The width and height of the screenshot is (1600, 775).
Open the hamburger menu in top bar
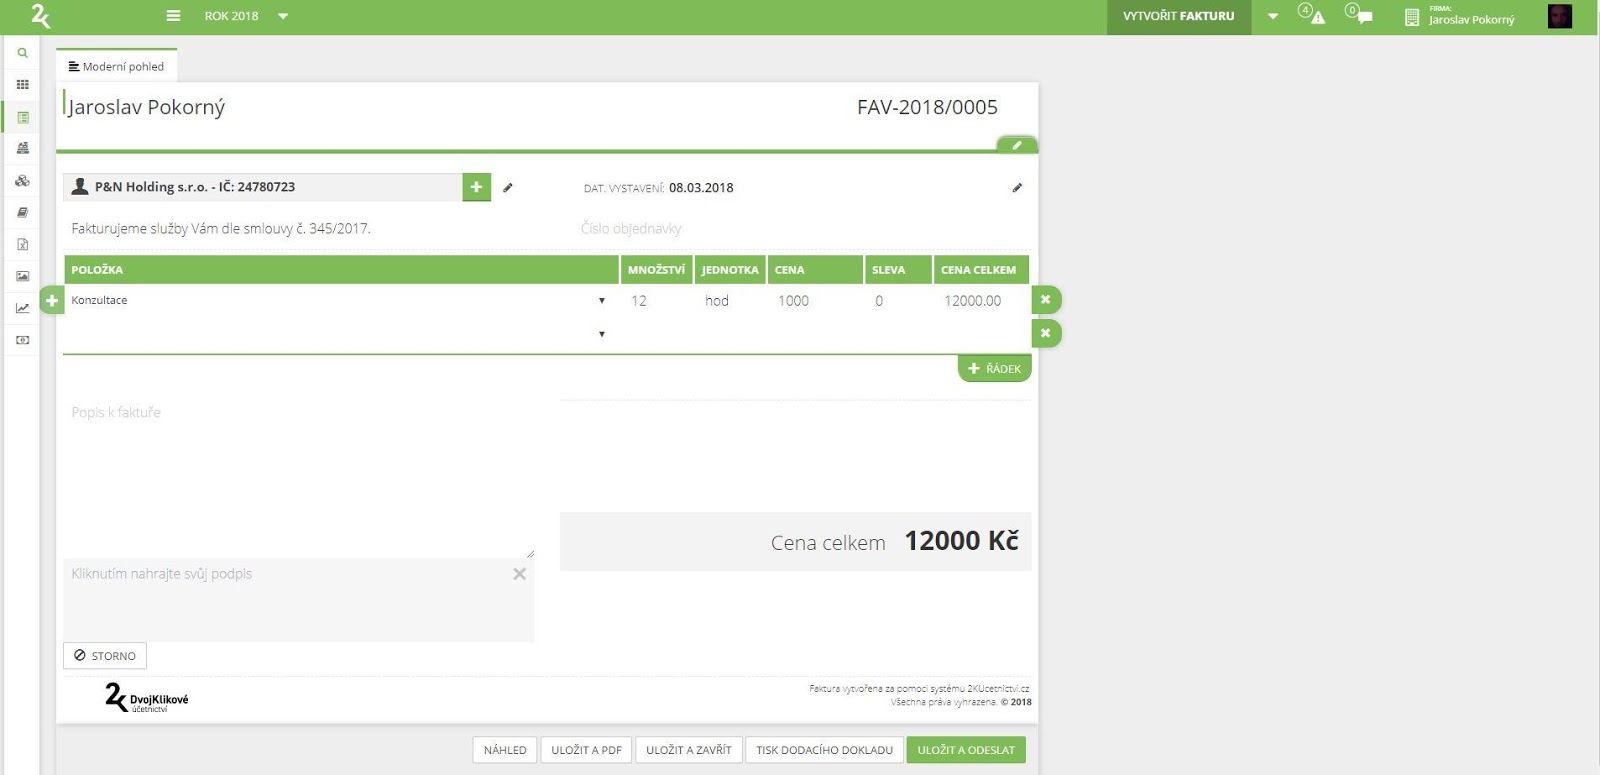tap(173, 16)
